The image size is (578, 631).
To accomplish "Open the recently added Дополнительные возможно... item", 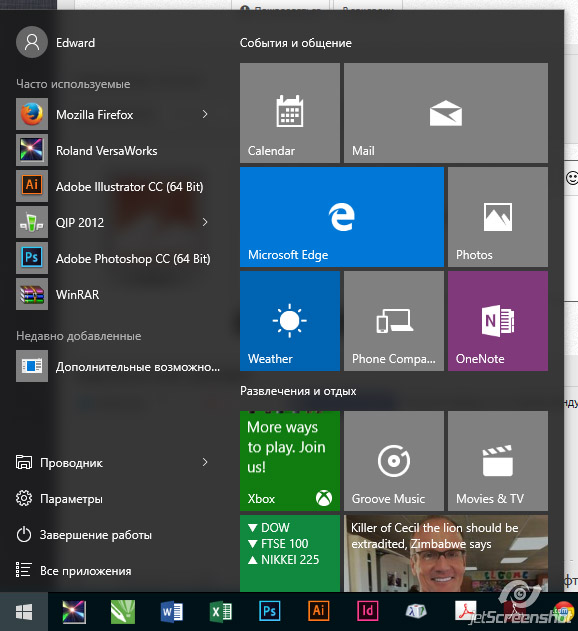I will click(118, 366).
